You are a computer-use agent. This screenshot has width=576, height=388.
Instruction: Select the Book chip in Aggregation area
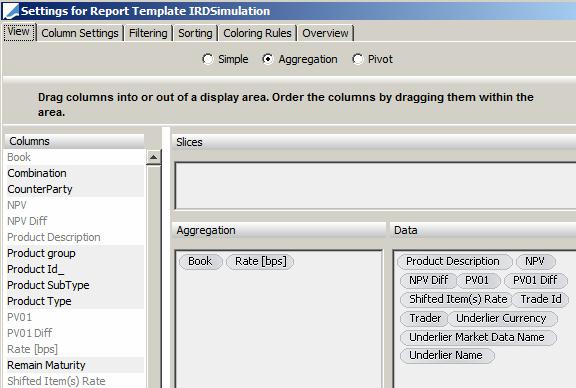[x=201, y=261]
